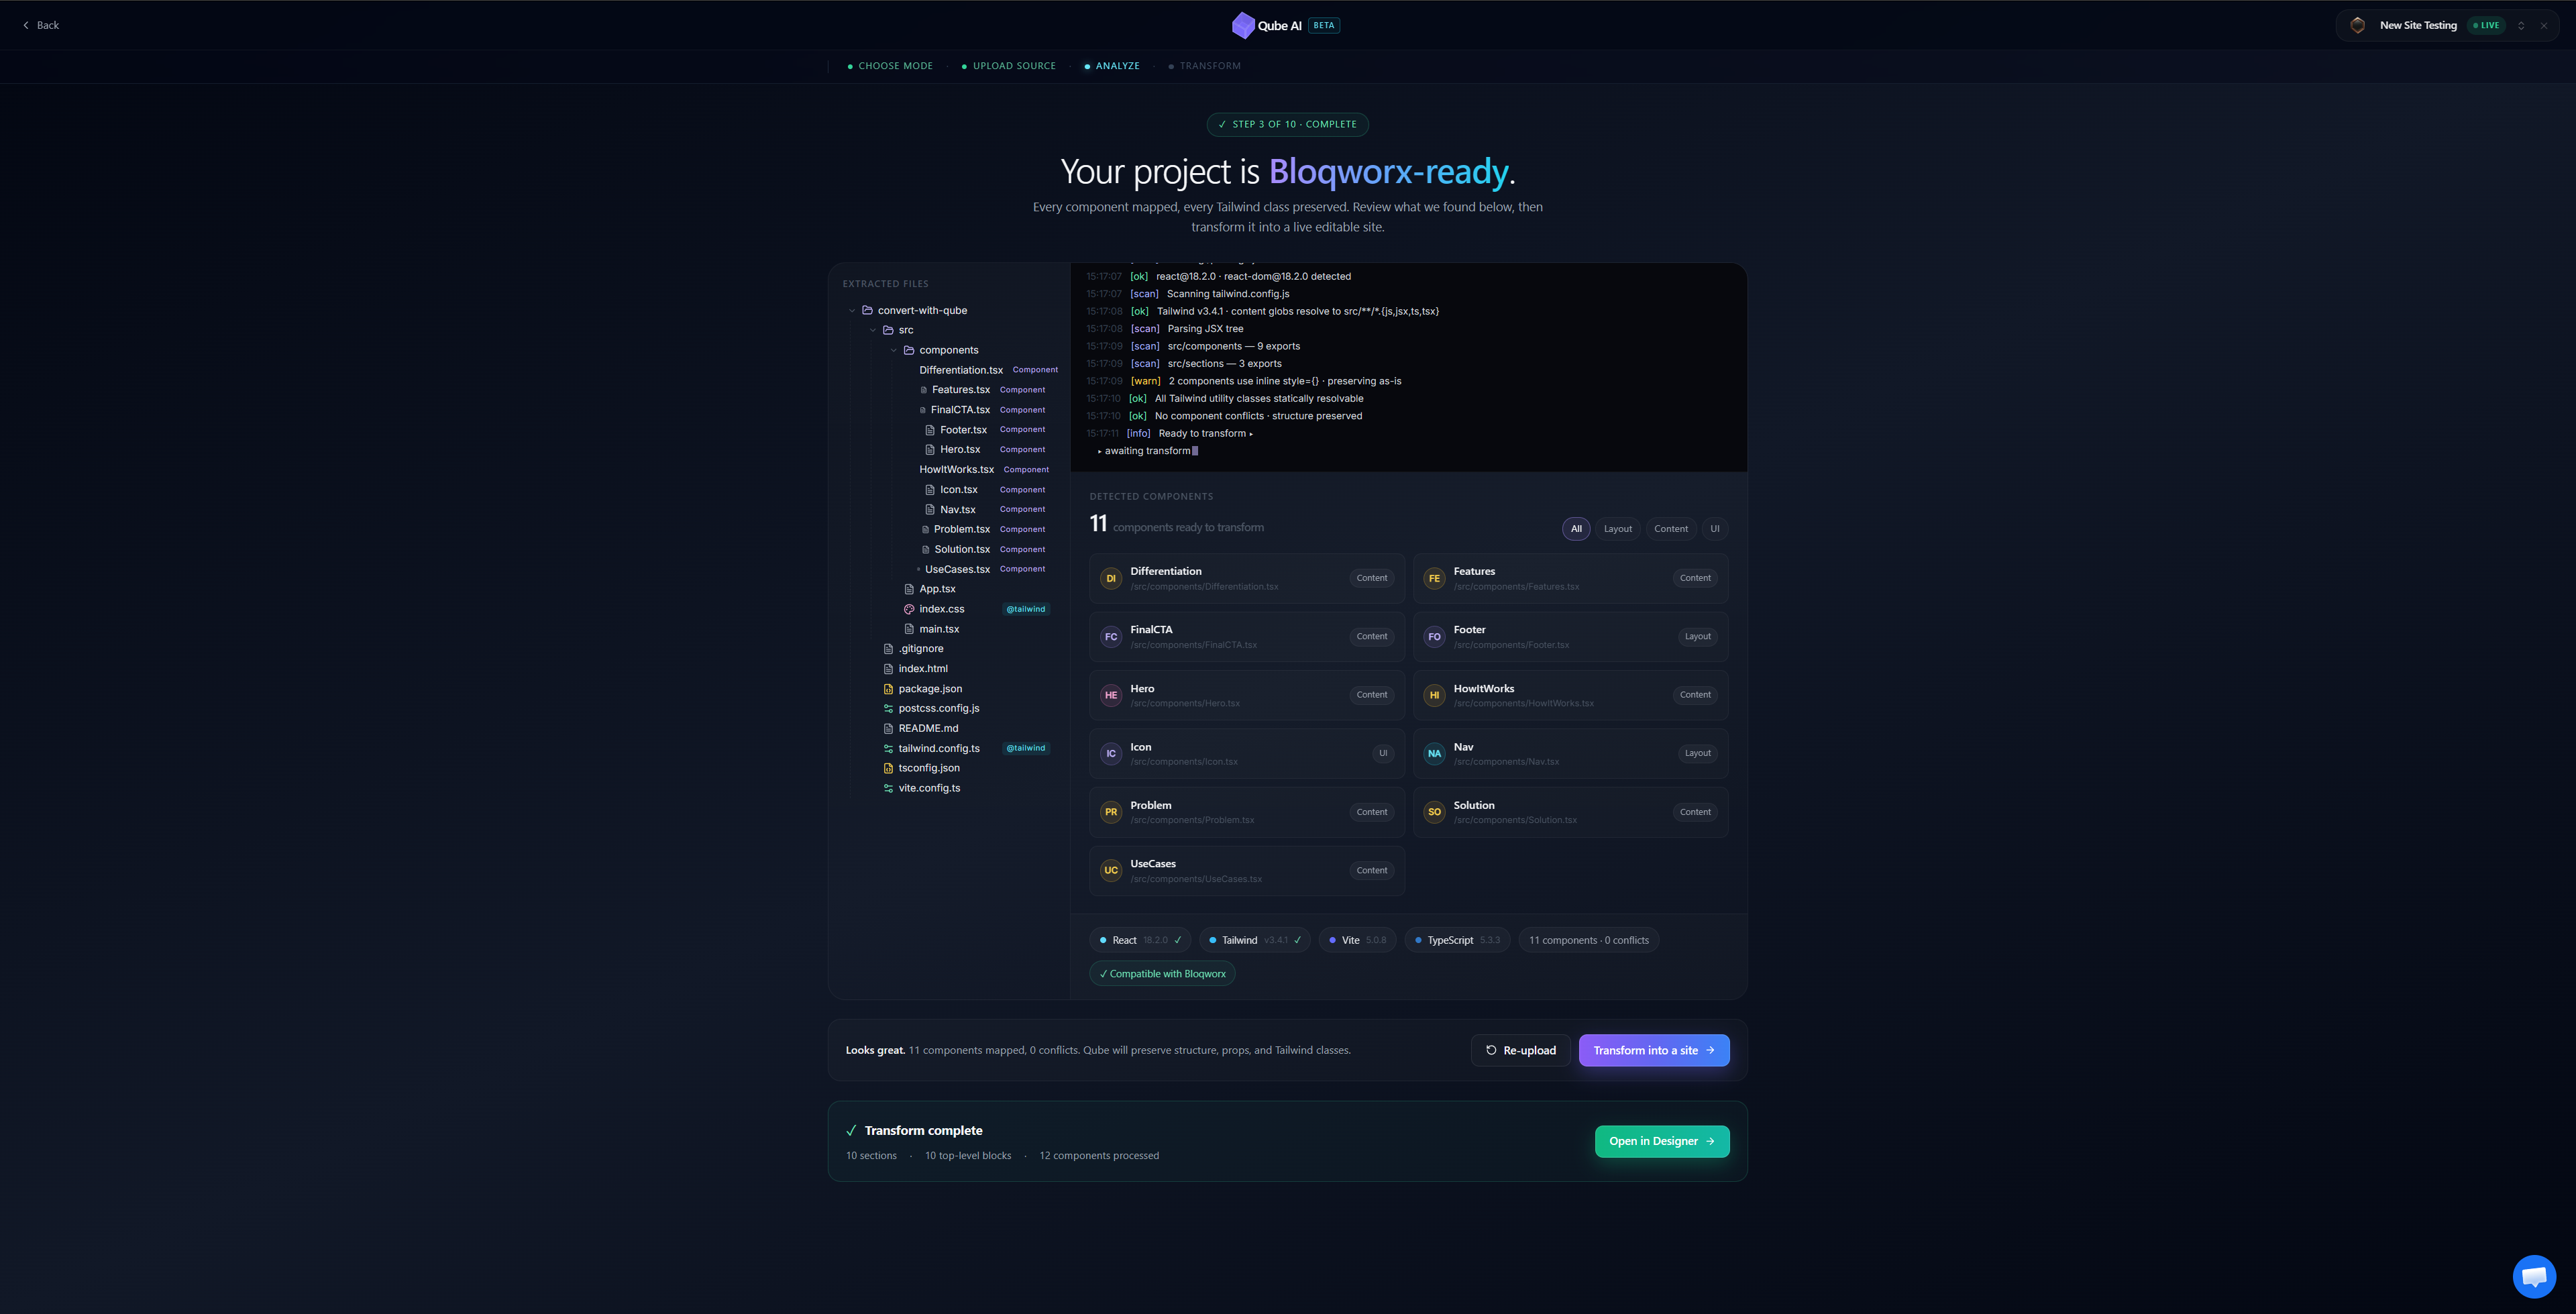The image size is (2576, 1314).
Task: Click the tailwind.config.ts settings icon
Action: click(x=888, y=748)
